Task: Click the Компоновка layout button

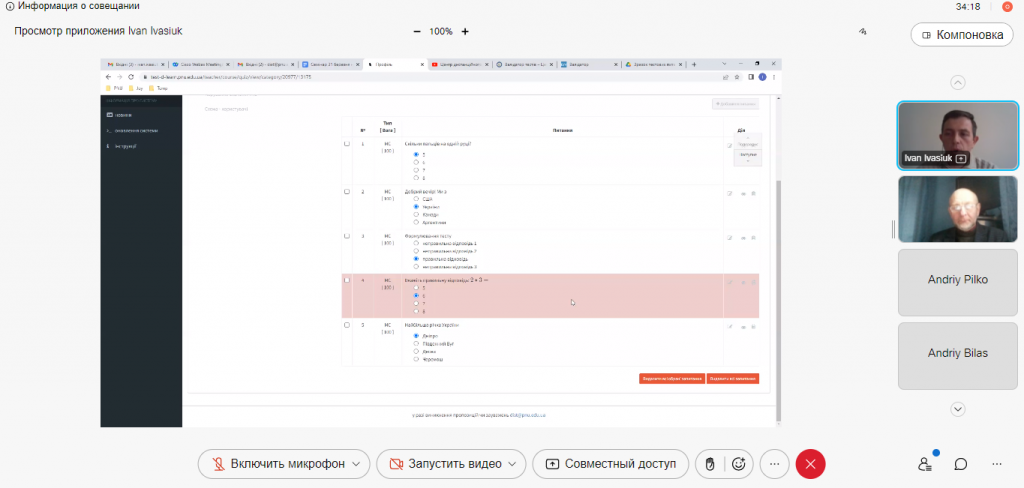Action: (962, 35)
